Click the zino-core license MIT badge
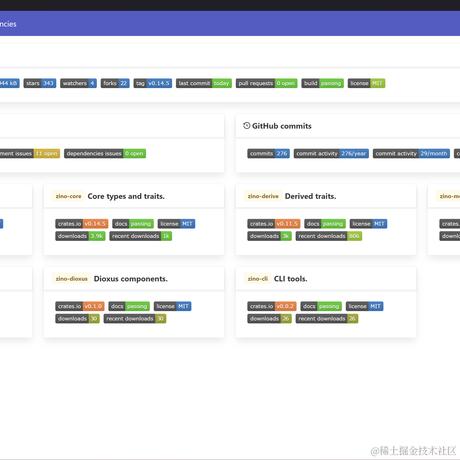Screen dimensions: 460x460 point(176,224)
